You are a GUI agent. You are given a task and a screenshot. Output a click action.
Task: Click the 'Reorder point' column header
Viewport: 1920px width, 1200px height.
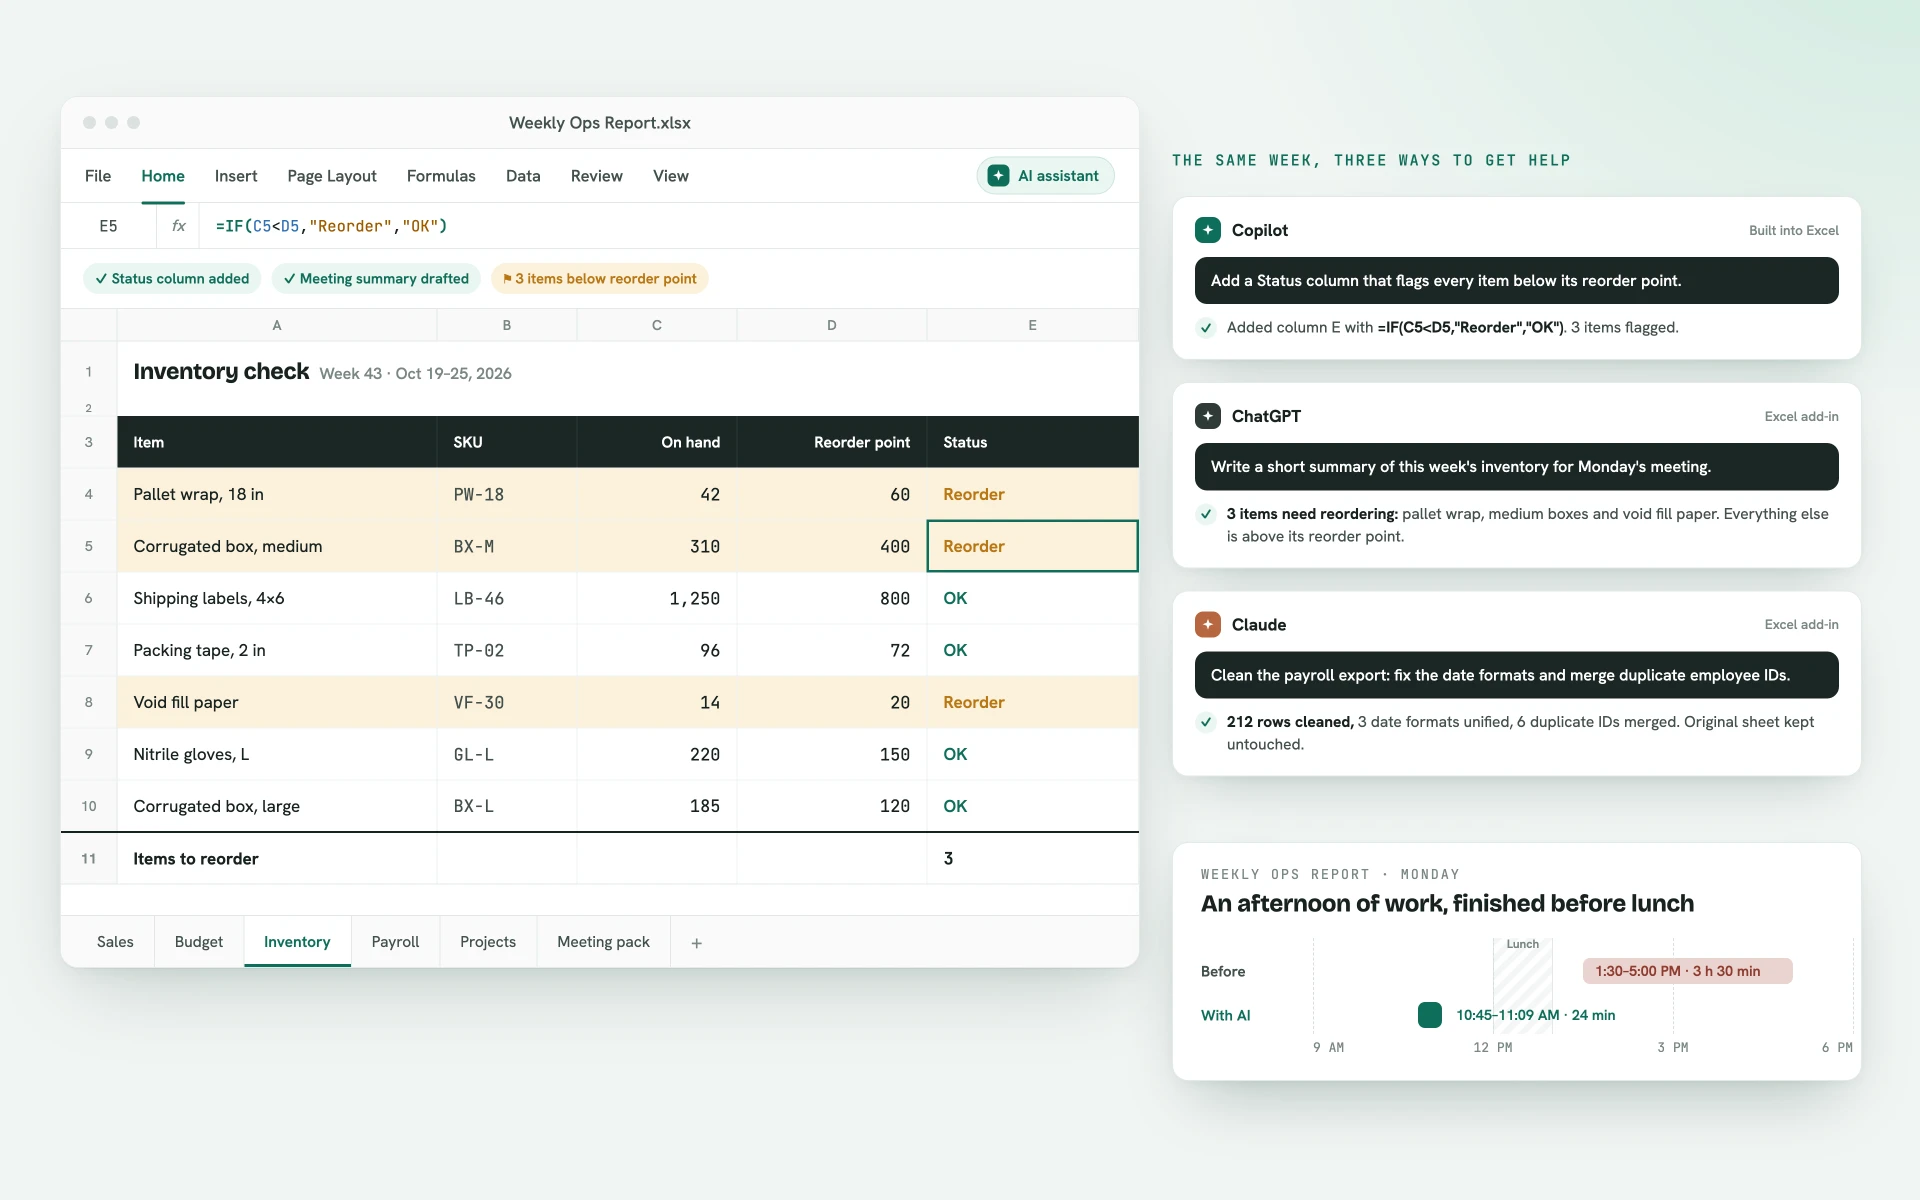pos(832,442)
